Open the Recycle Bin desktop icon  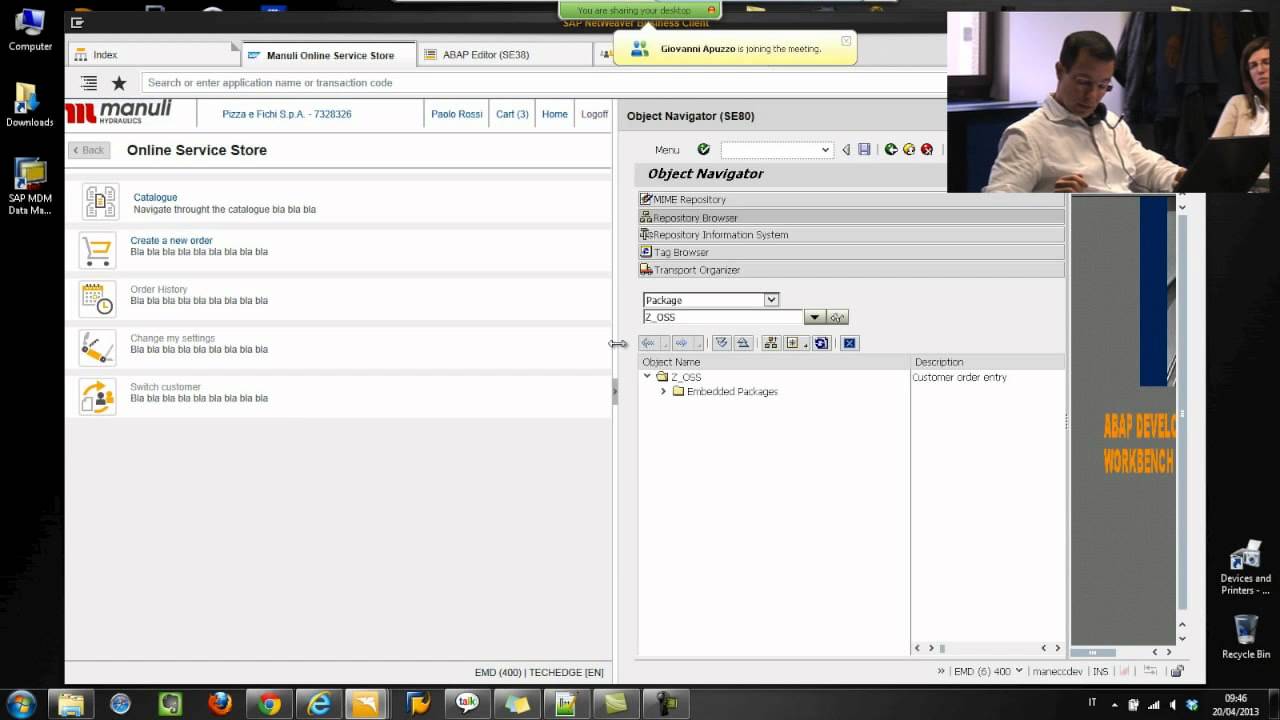click(x=1246, y=637)
